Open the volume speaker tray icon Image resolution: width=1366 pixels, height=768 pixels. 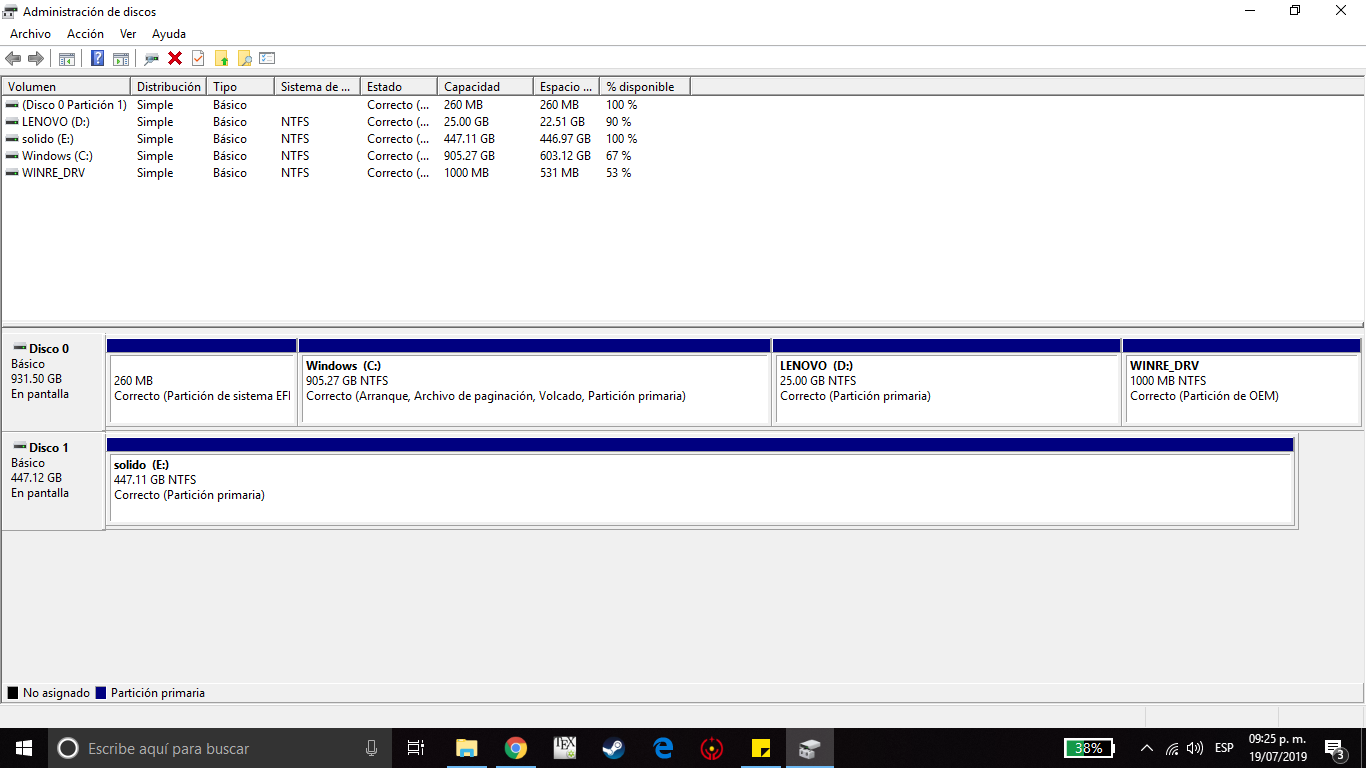tap(1195, 748)
